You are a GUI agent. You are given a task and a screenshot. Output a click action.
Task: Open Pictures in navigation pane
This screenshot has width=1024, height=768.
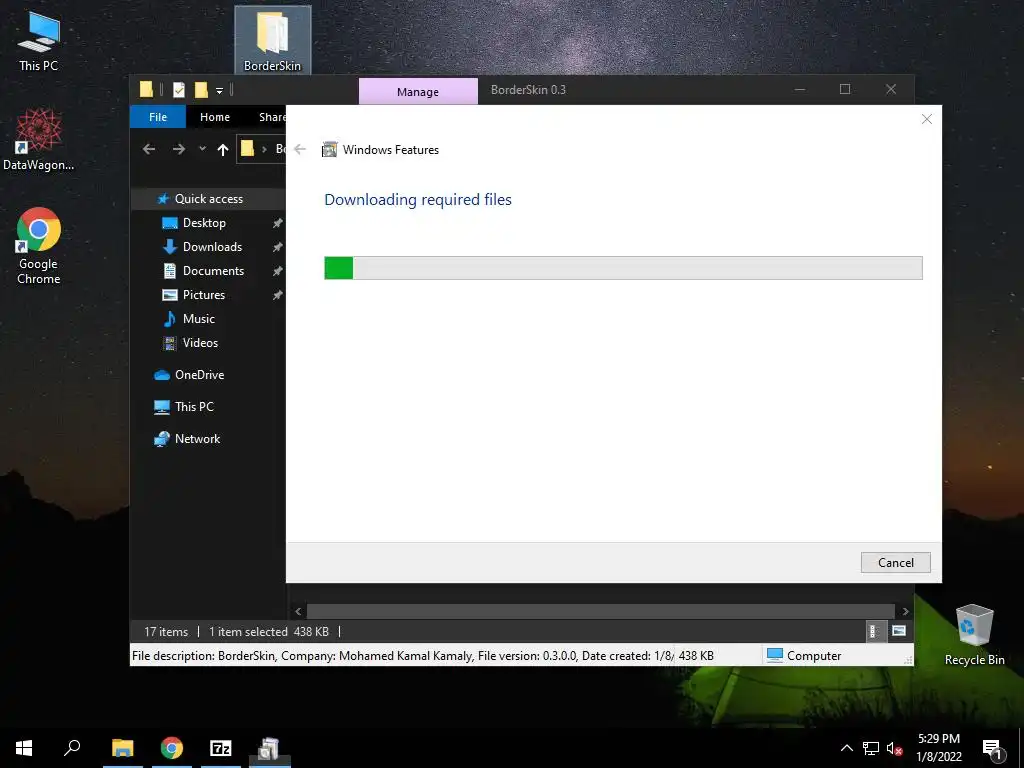pos(204,295)
